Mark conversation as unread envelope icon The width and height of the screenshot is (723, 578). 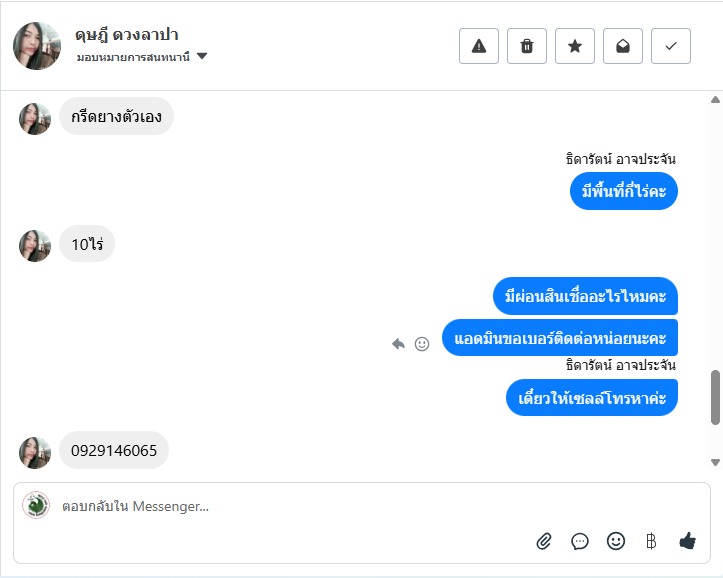click(623, 46)
